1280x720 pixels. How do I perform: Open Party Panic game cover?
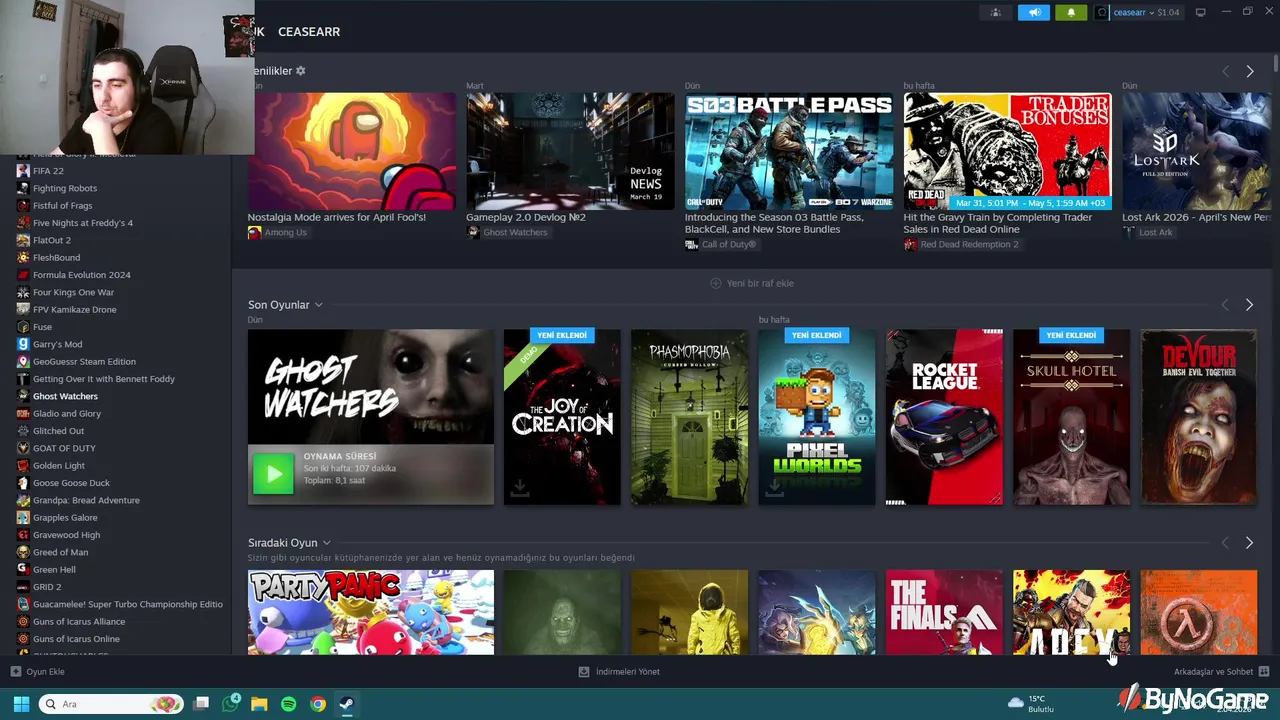click(x=371, y=612)
